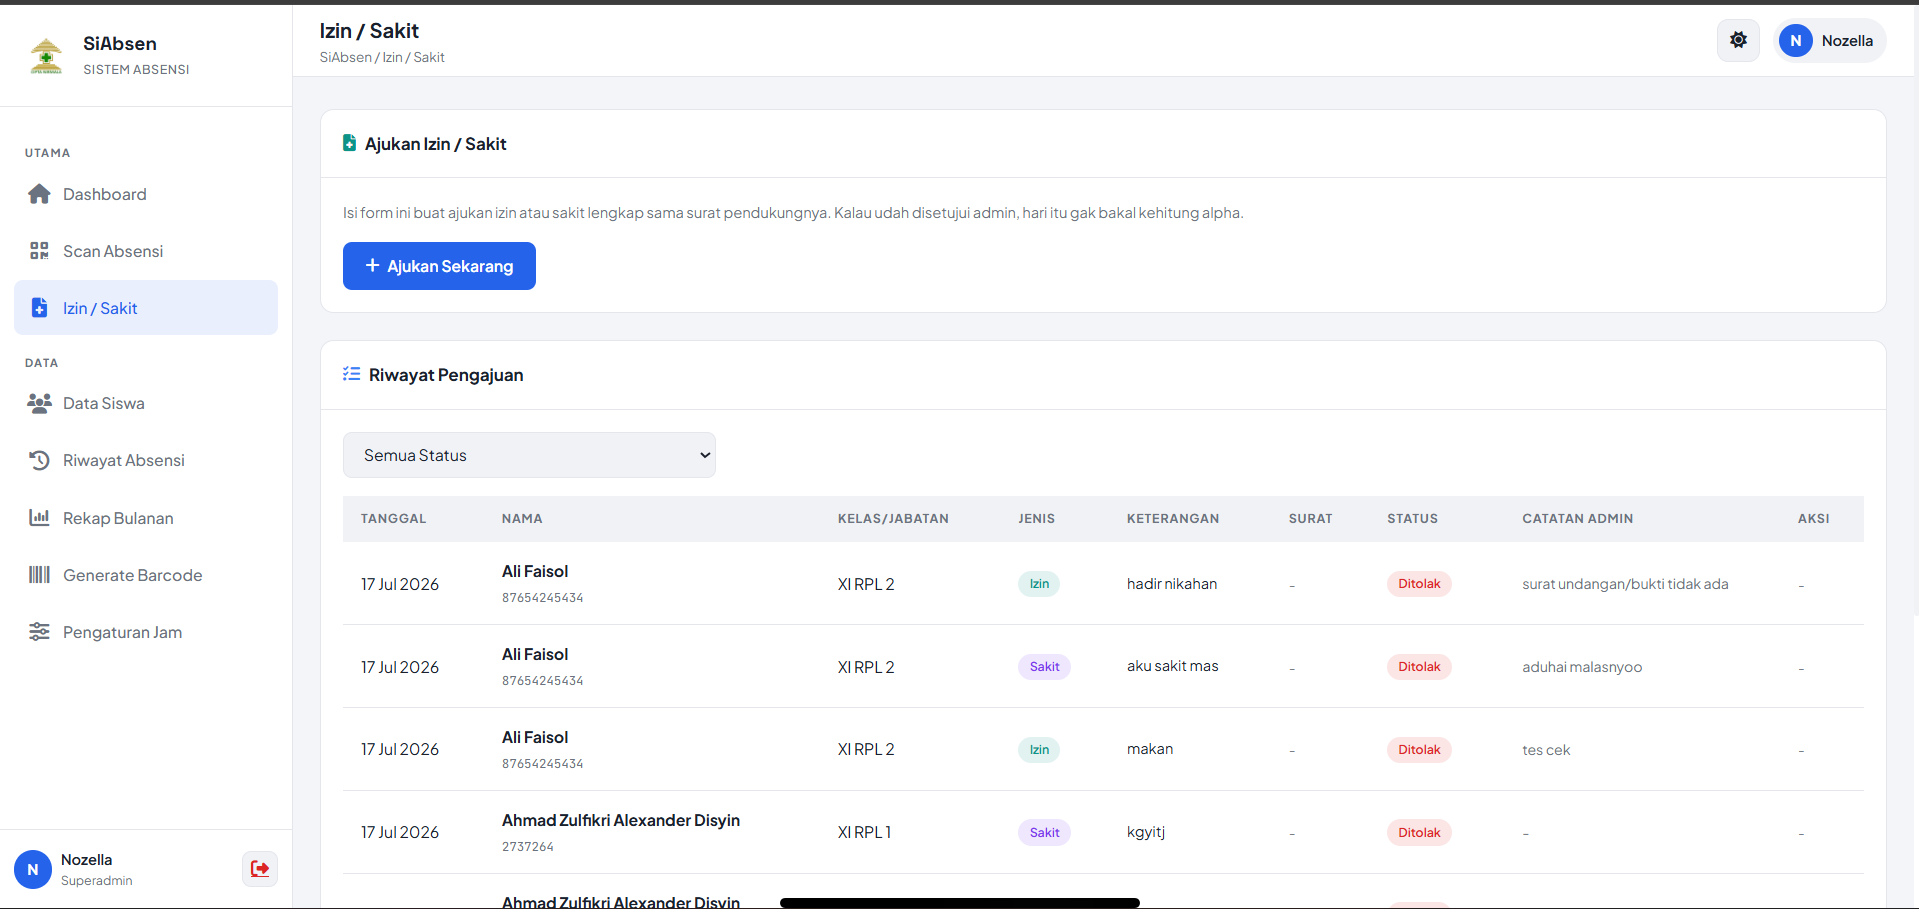Click the KELAS/JABATAN column header

pos(893,519)
